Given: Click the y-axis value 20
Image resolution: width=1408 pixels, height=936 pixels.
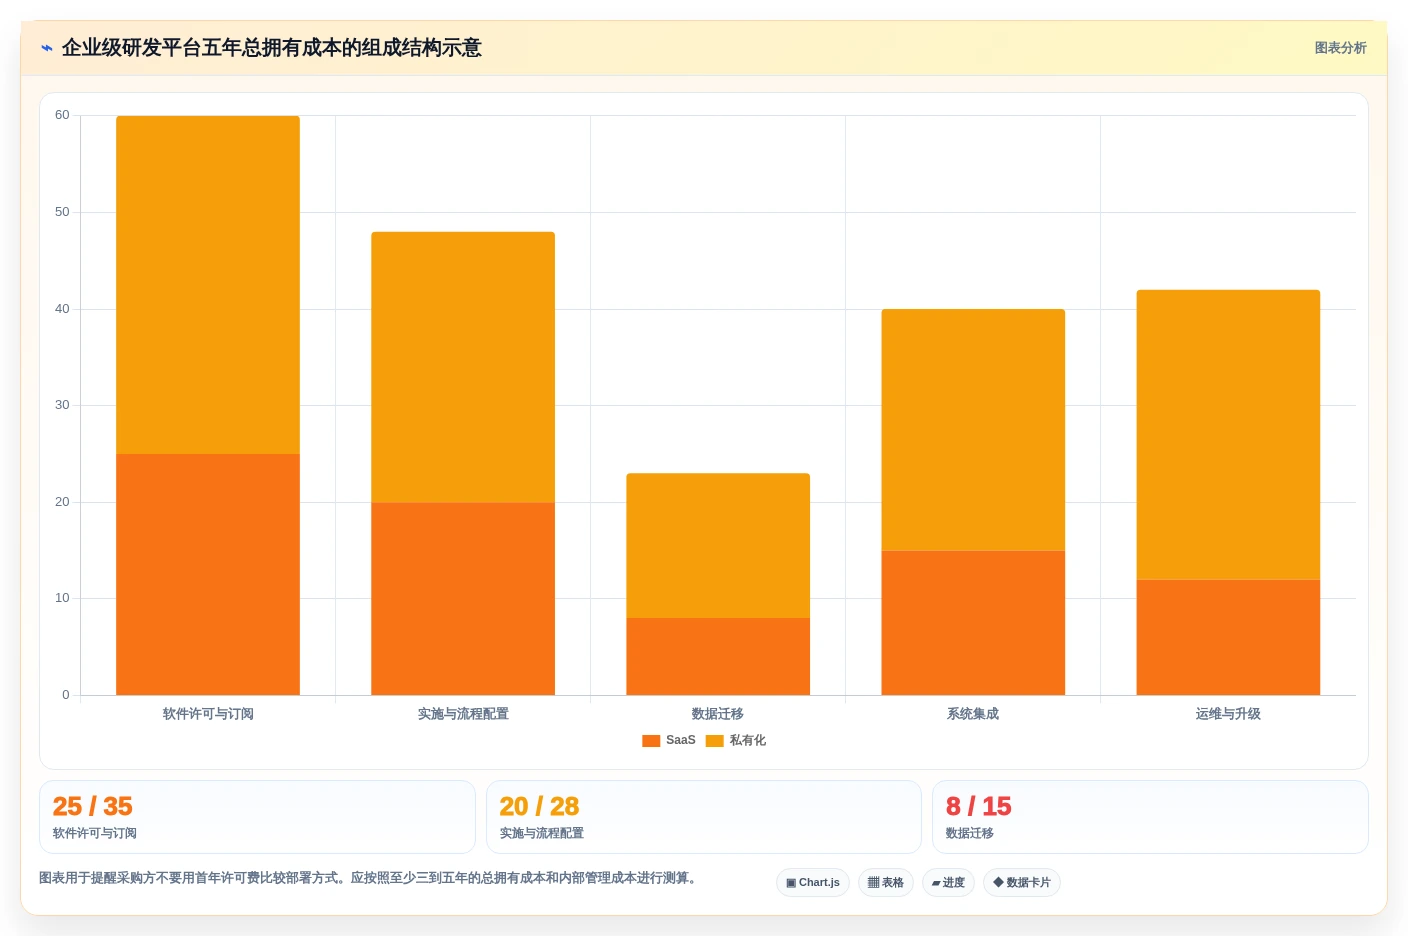Looking at the screenshot, I should 62,502.
